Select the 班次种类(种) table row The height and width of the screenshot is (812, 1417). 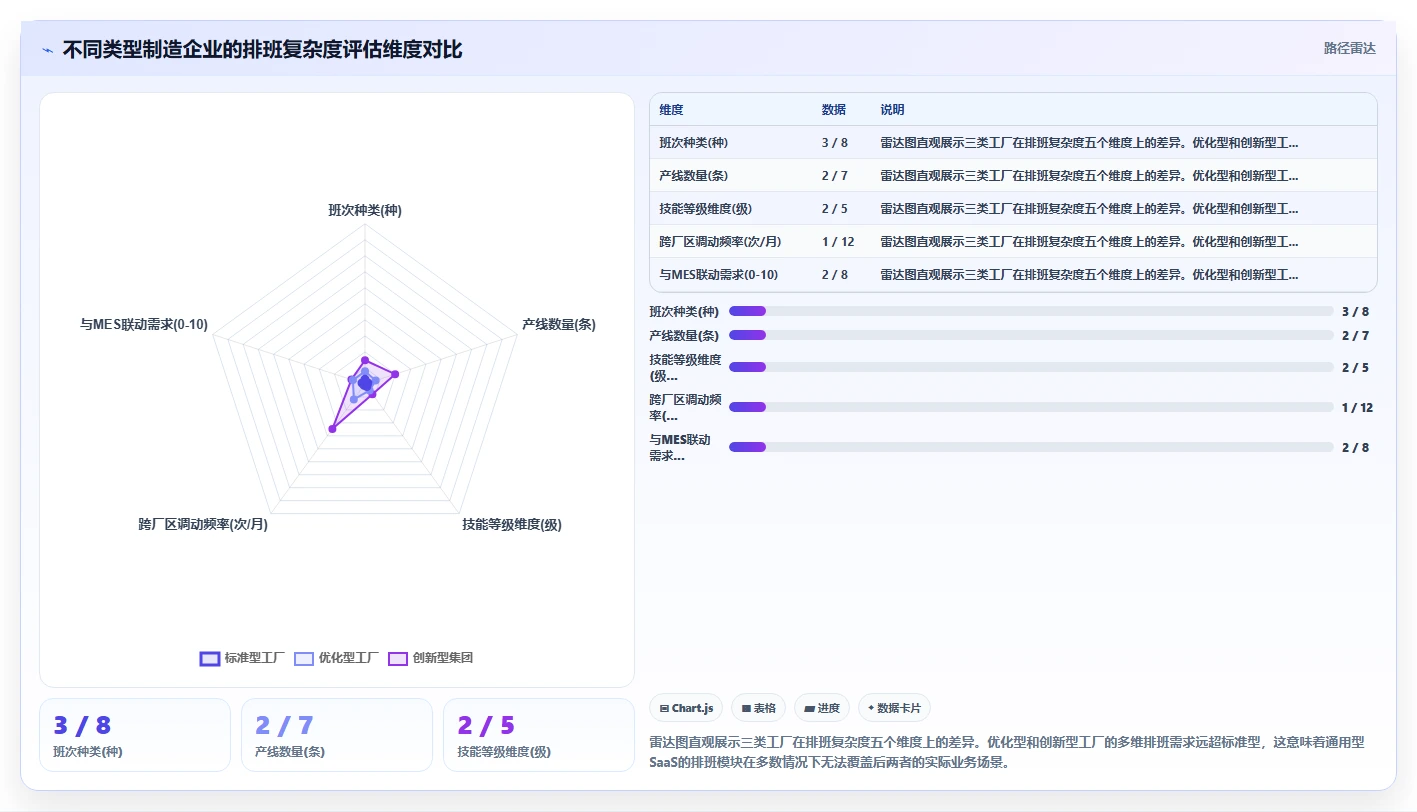[x=1013, y=142]
